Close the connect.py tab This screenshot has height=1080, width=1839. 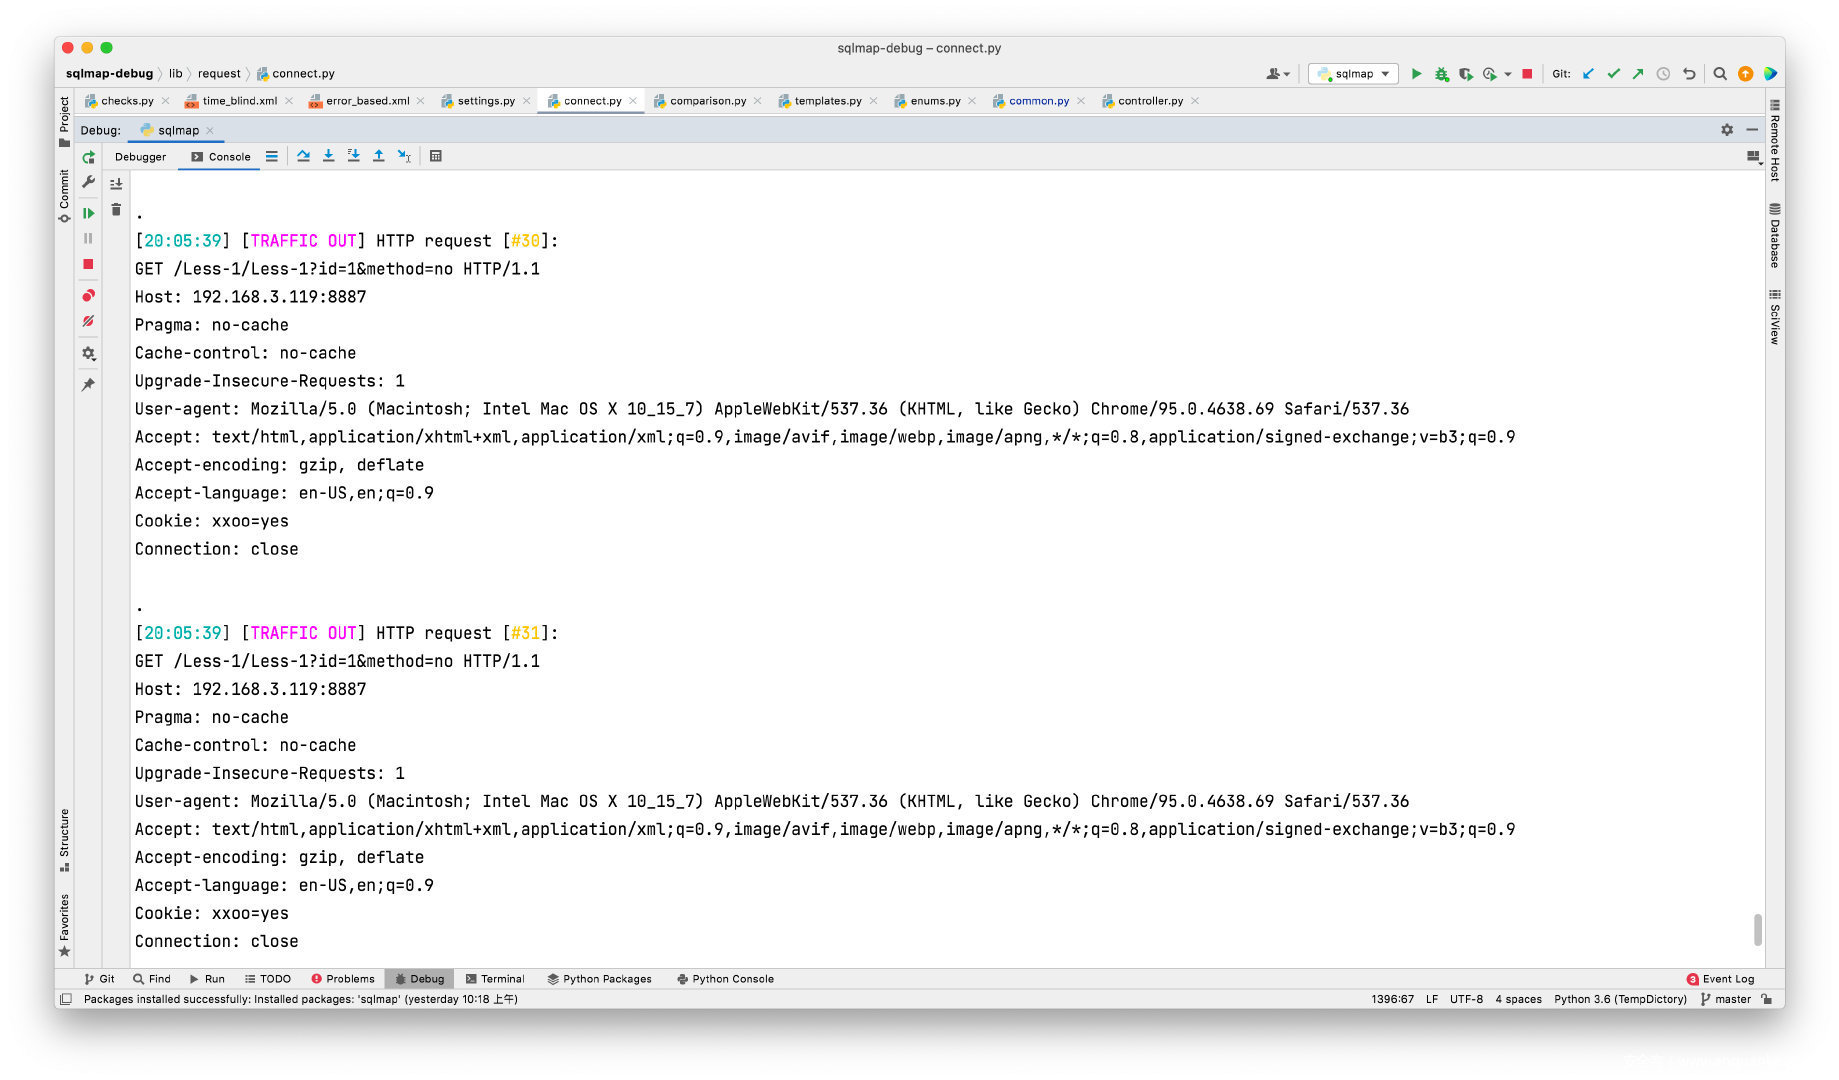coord(633,101)
